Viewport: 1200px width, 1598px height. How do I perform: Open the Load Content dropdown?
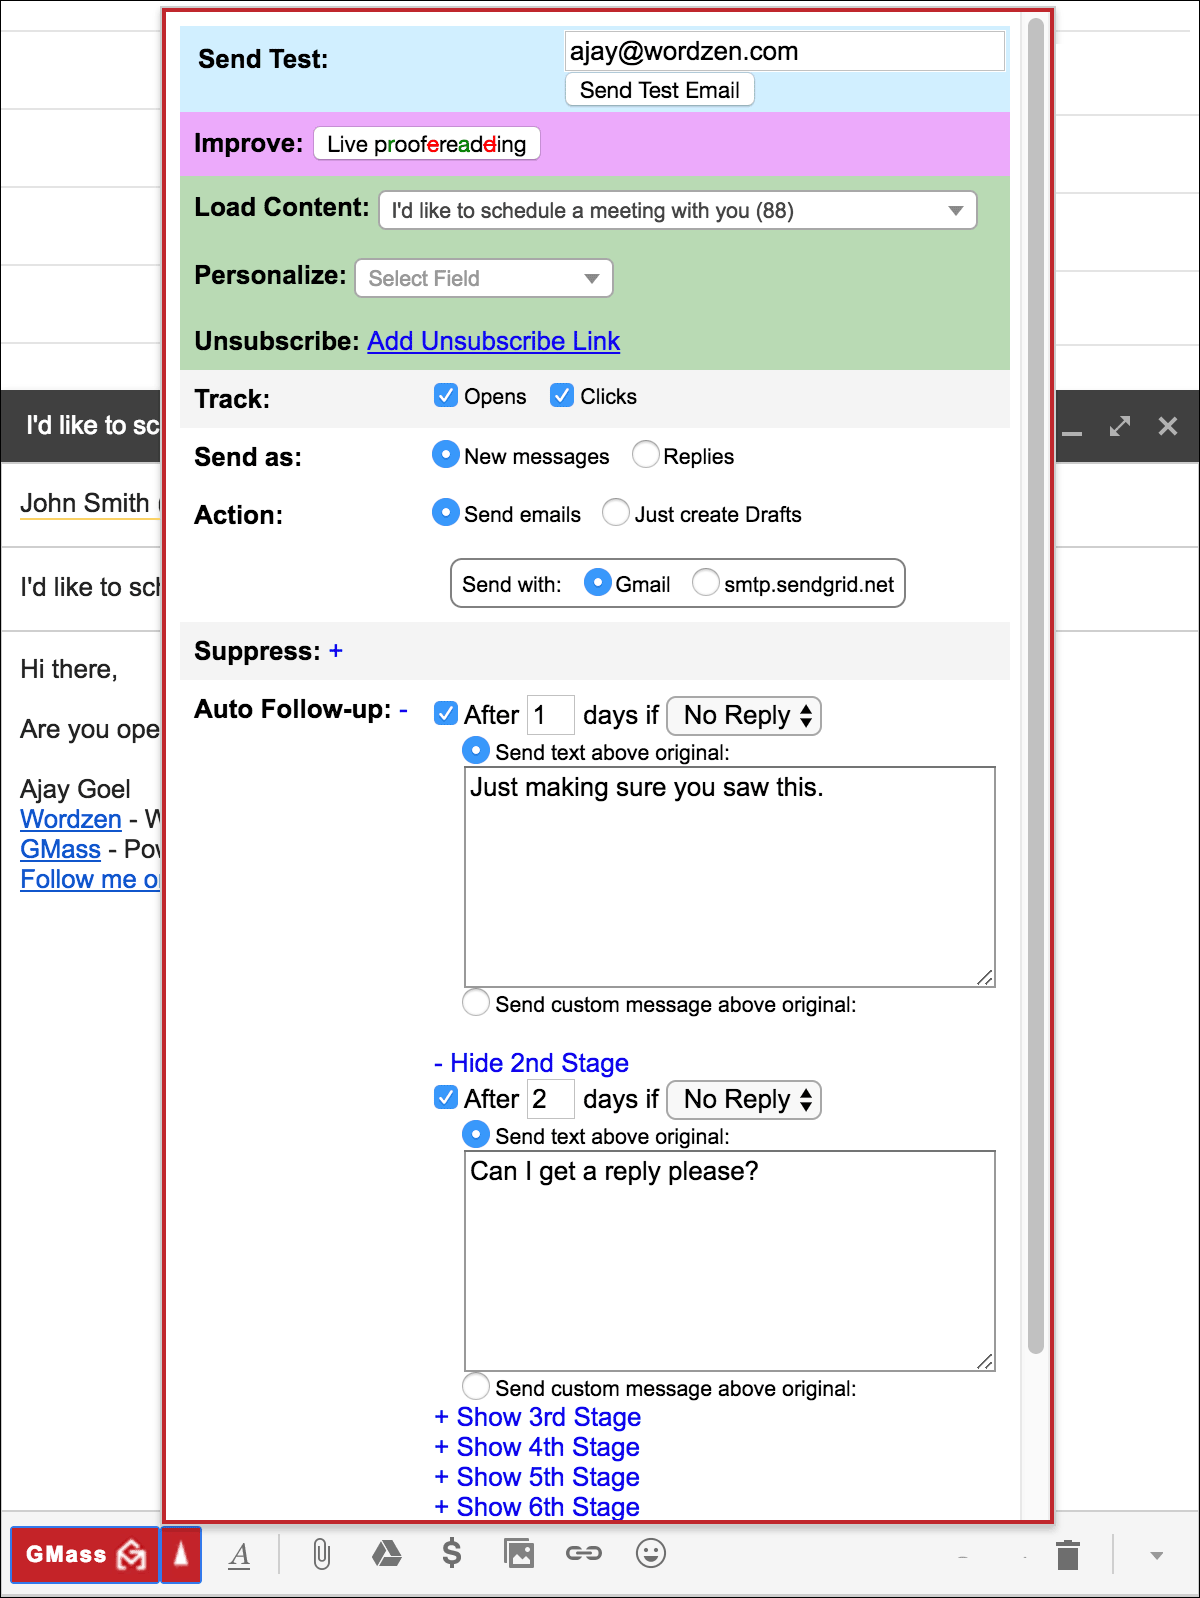[x=677, y=211]
